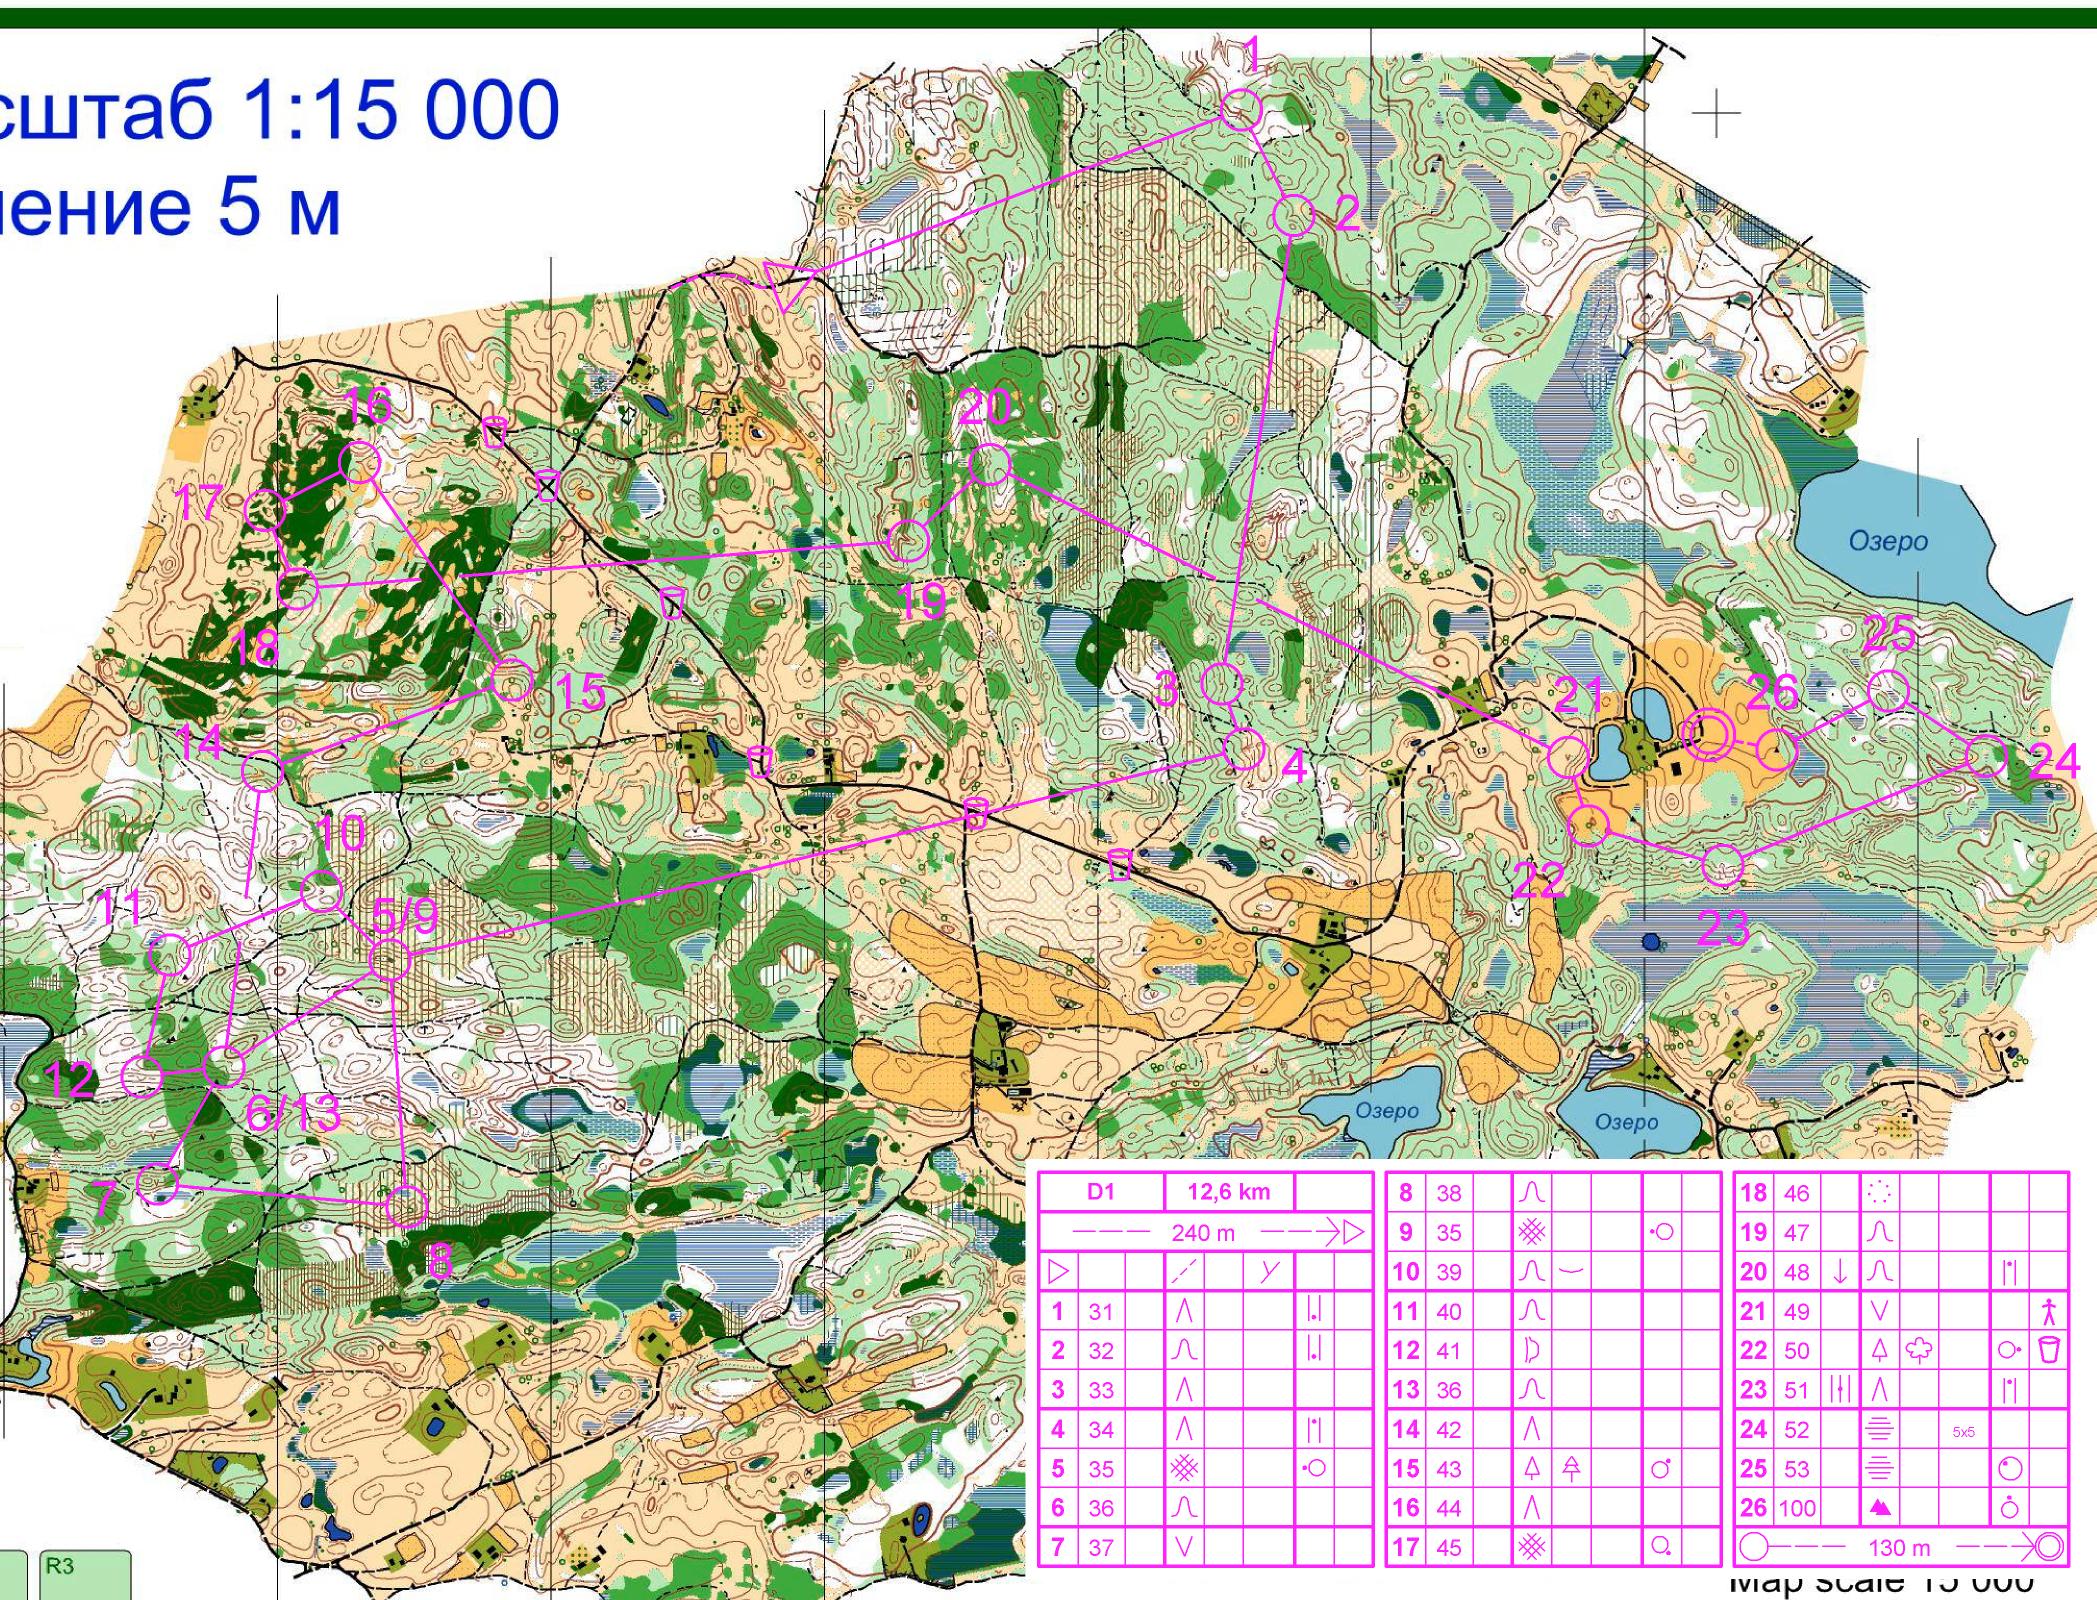Viewport: 2097px width, 1600px height.
Task: Click the start triangle in the 240 m row
Action: pyautogui.click(x=1354, y=1232)
